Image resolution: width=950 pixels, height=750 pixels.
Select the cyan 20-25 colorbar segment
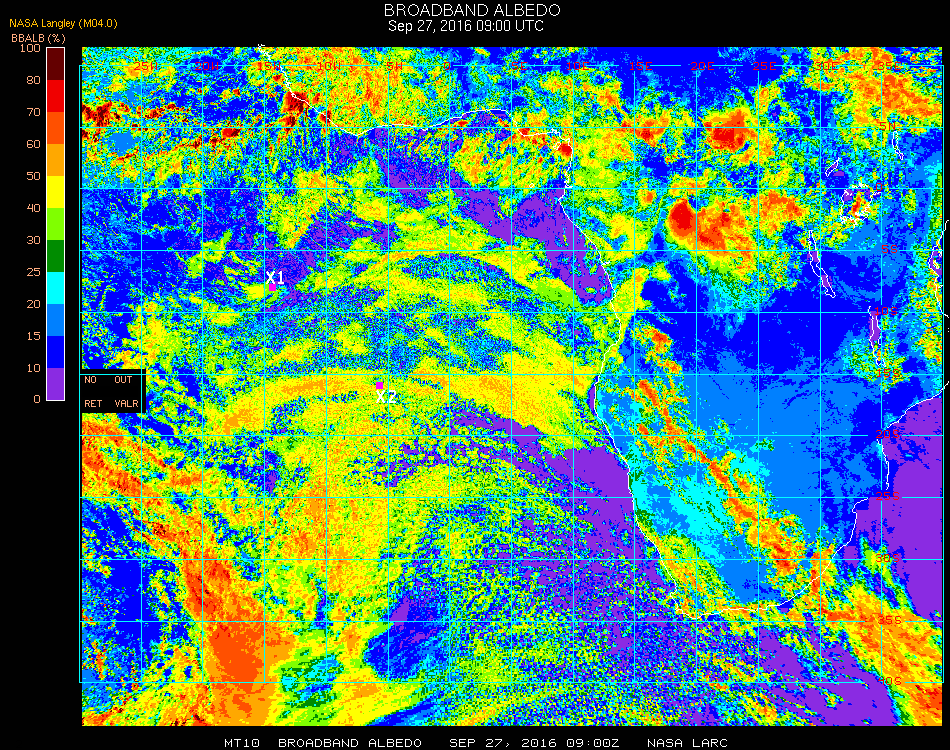[x=56, y=288]
